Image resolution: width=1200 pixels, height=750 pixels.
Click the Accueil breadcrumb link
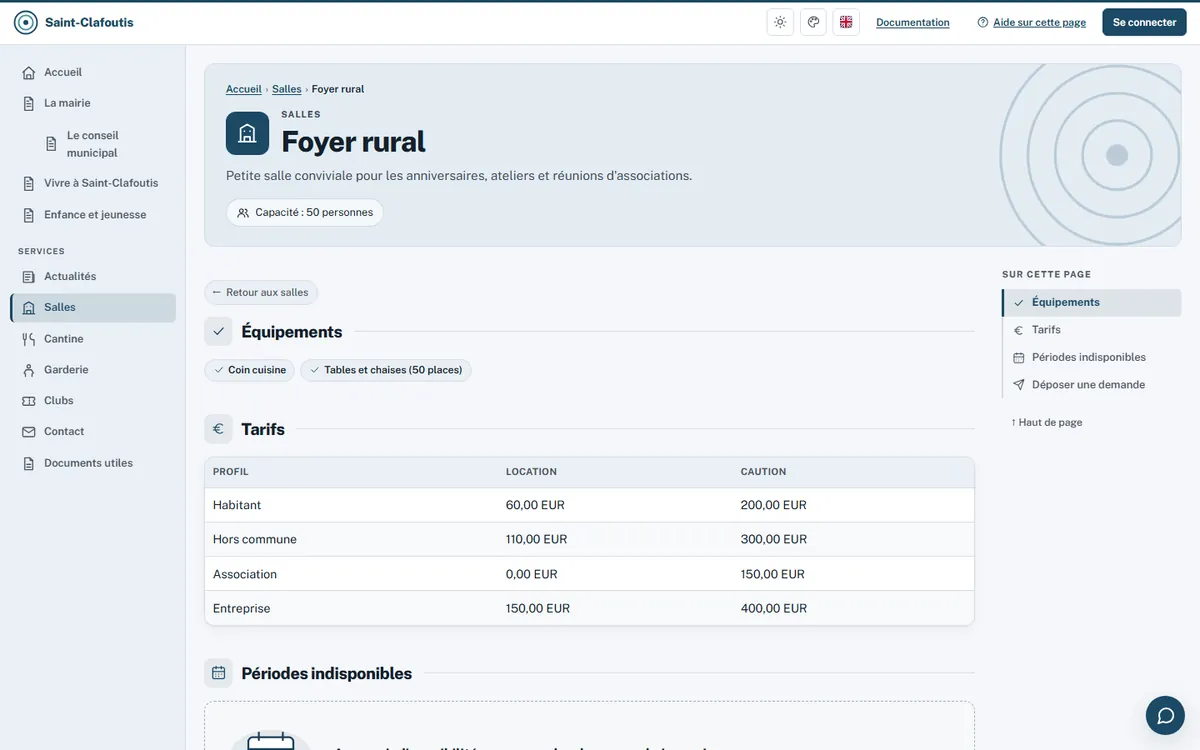244,89
